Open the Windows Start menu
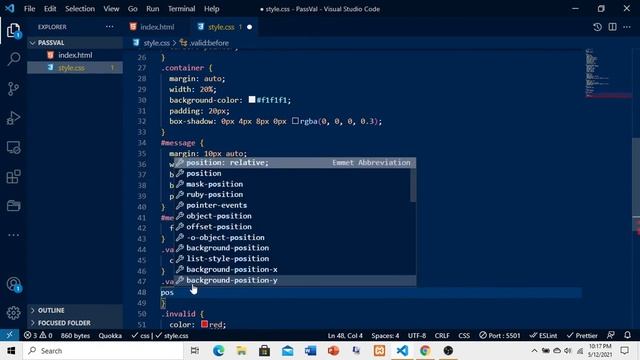 click(11, 351)
